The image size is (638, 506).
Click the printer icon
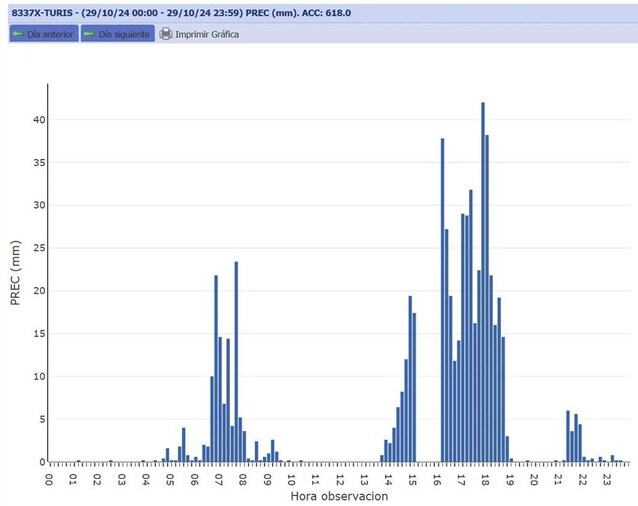pos(166,34)
